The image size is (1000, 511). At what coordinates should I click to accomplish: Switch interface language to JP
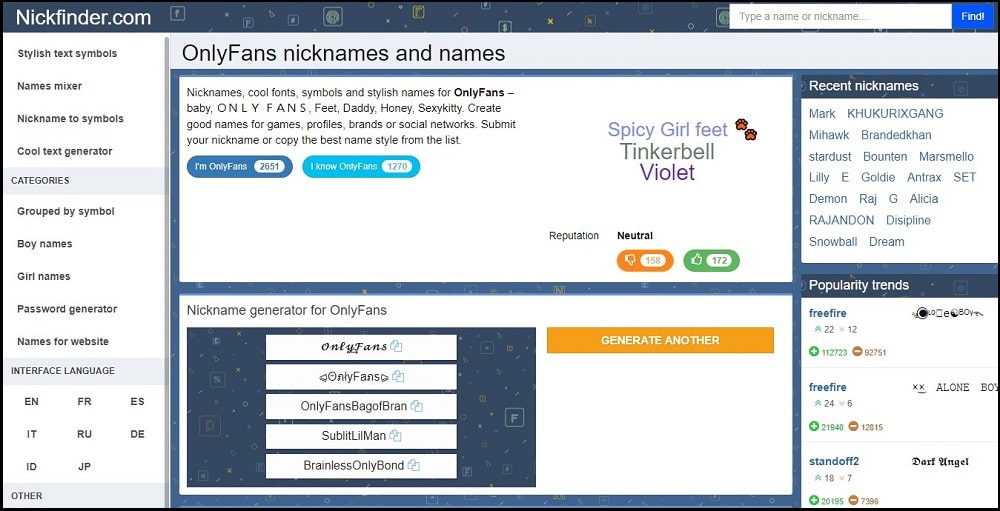pos(84,466)
